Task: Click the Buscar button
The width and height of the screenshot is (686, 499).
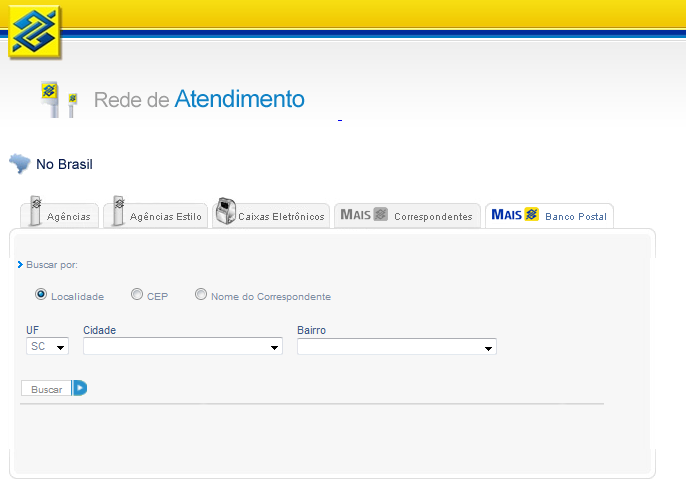Action: 47,389
